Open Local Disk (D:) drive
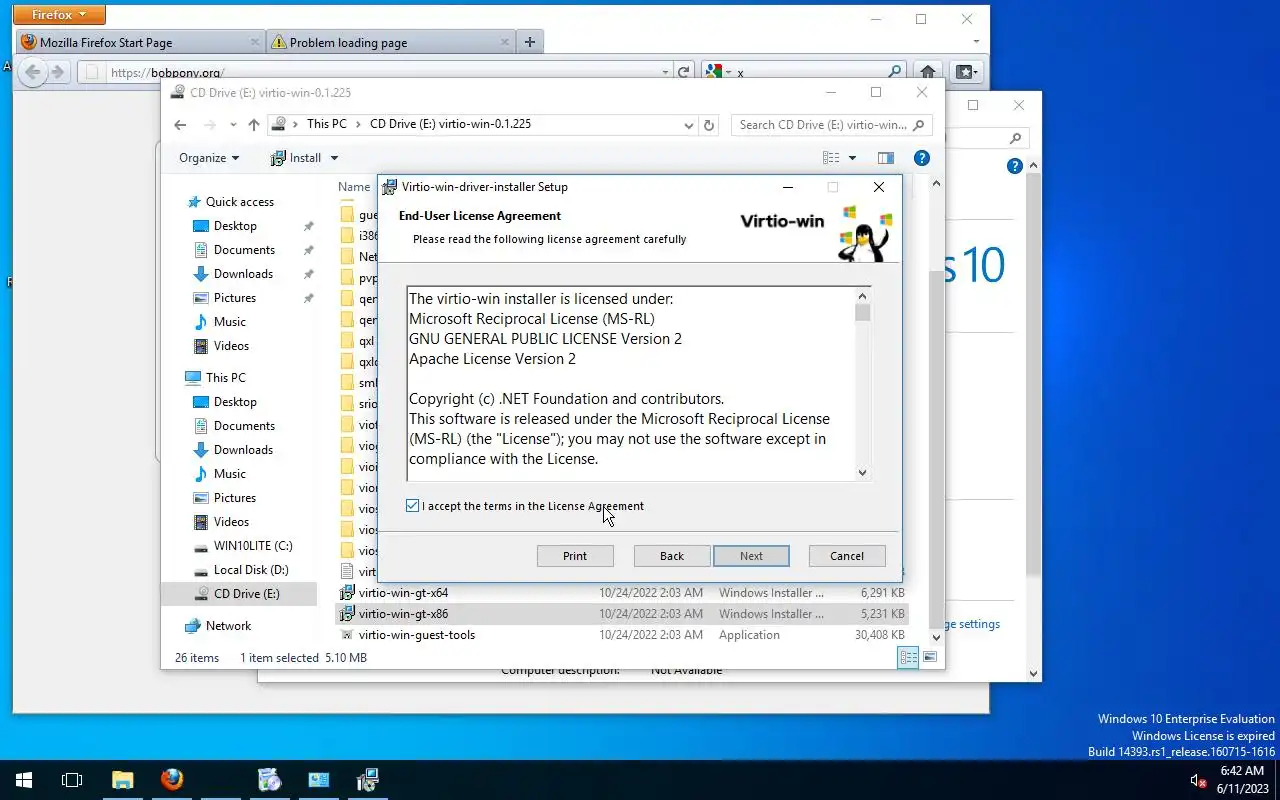Screen dimensions: 1280x800 (x=251, y=570)
